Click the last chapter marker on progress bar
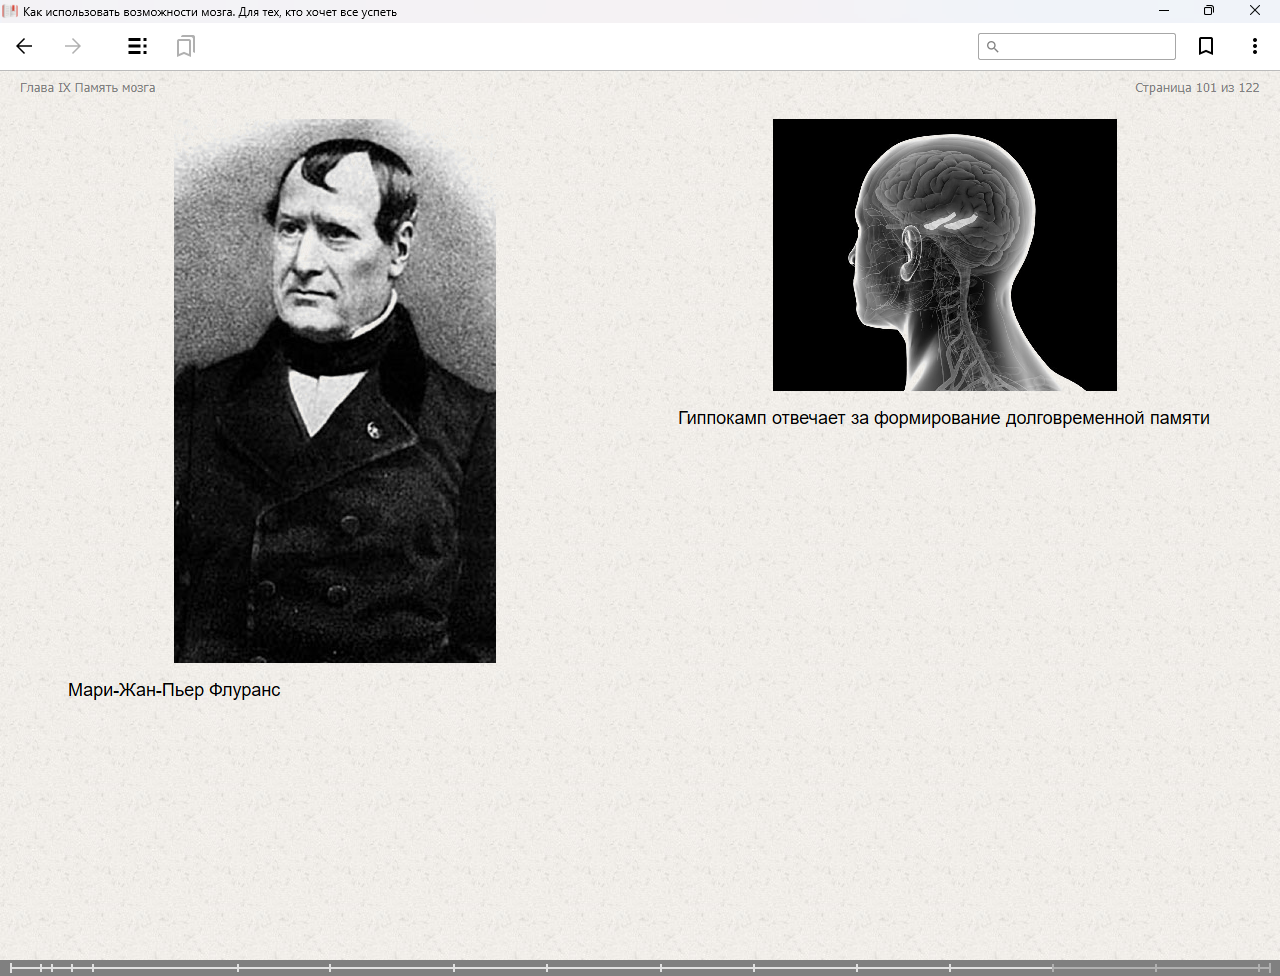The width and height of the screenshot is (1280, 976). (x=1260, y=968)
